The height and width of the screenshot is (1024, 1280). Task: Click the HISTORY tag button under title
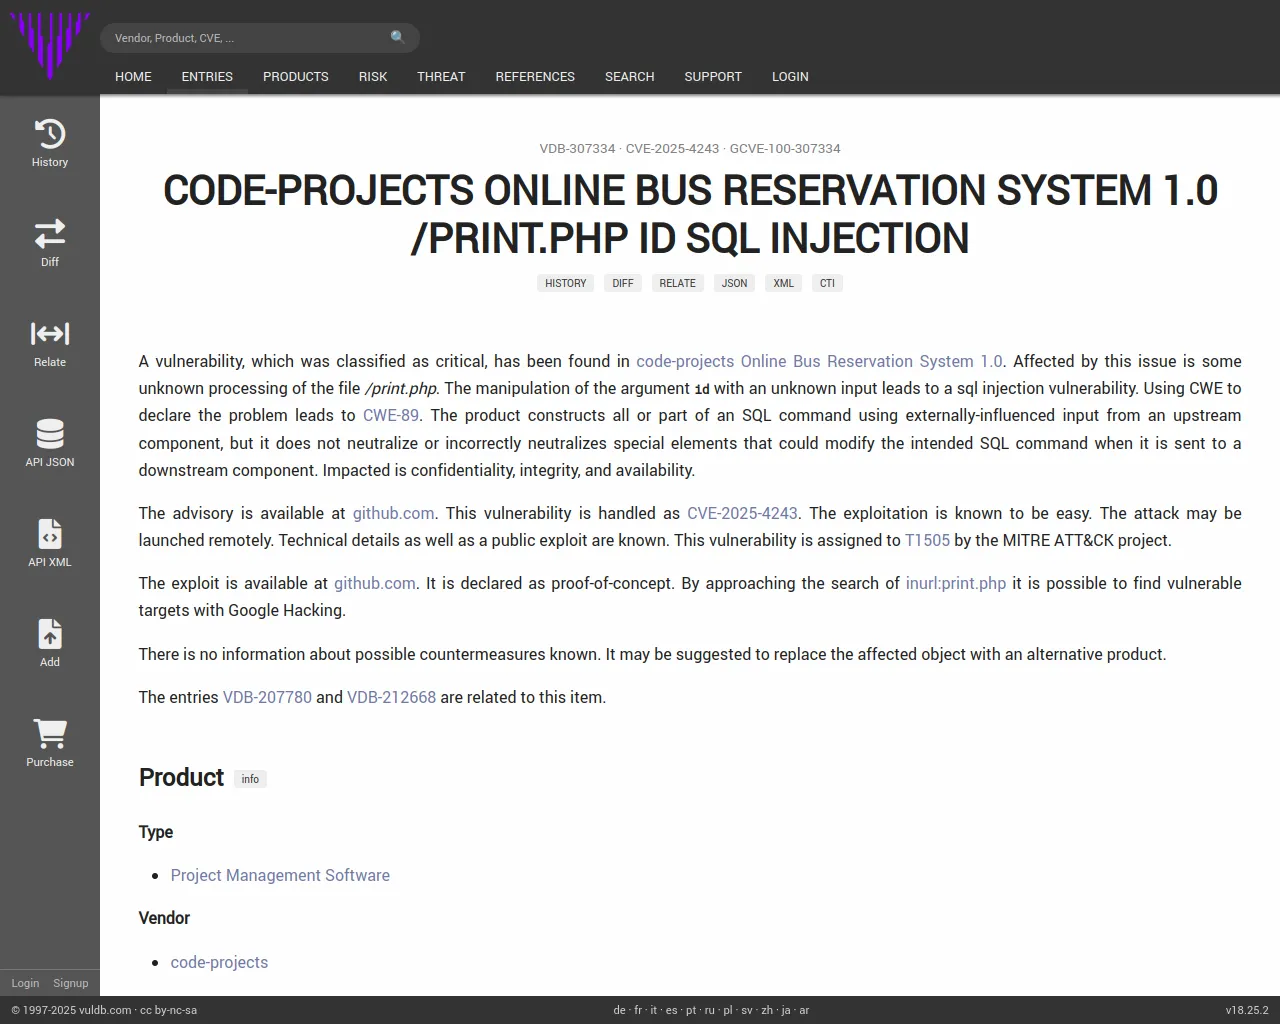[566, 283]
